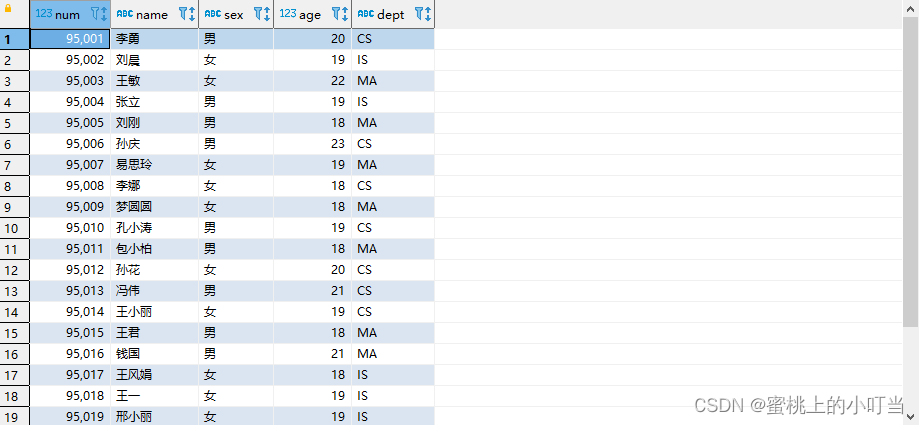Image resolution: width=919 pixels, height=425 pixels.
Task: Sort by the num column using its arrows
Action: tap(104, 14)
